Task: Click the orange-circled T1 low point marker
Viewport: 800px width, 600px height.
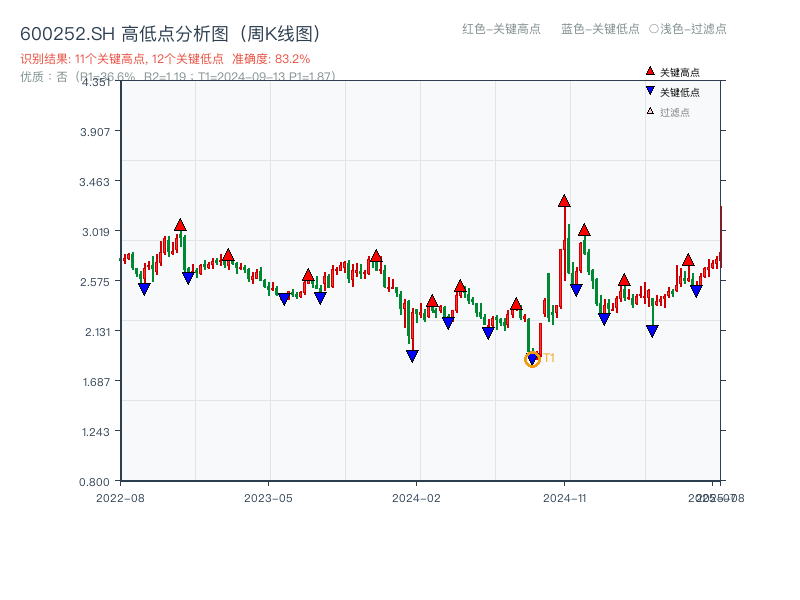Action: (532, 359)
